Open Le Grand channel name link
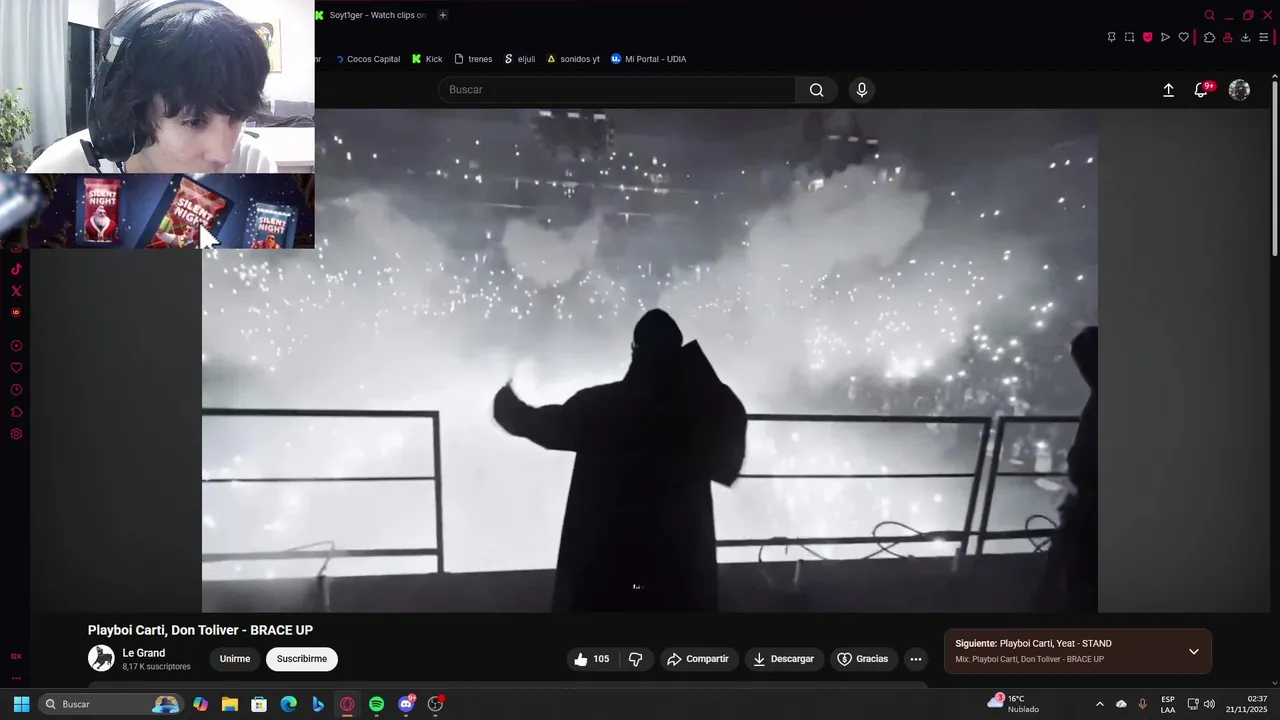The image size is (1280, 720). tap(144, 653)
